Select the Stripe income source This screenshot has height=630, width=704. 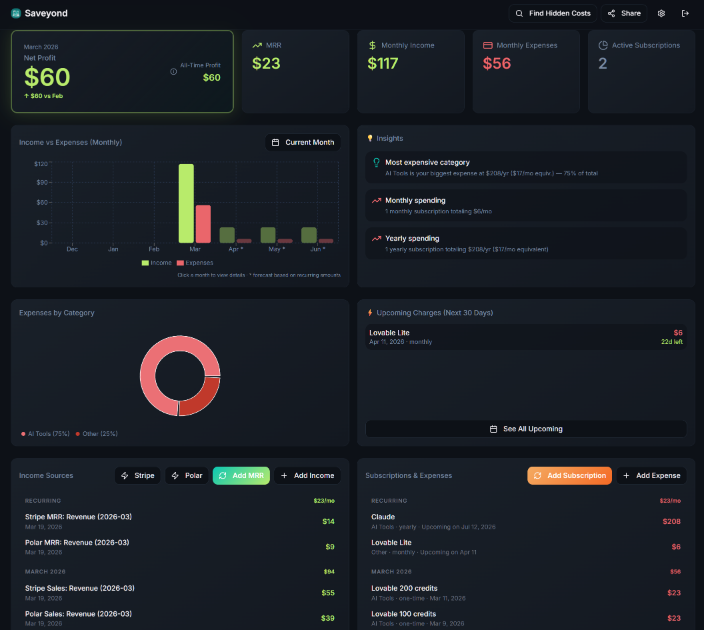tap(138, 475)
